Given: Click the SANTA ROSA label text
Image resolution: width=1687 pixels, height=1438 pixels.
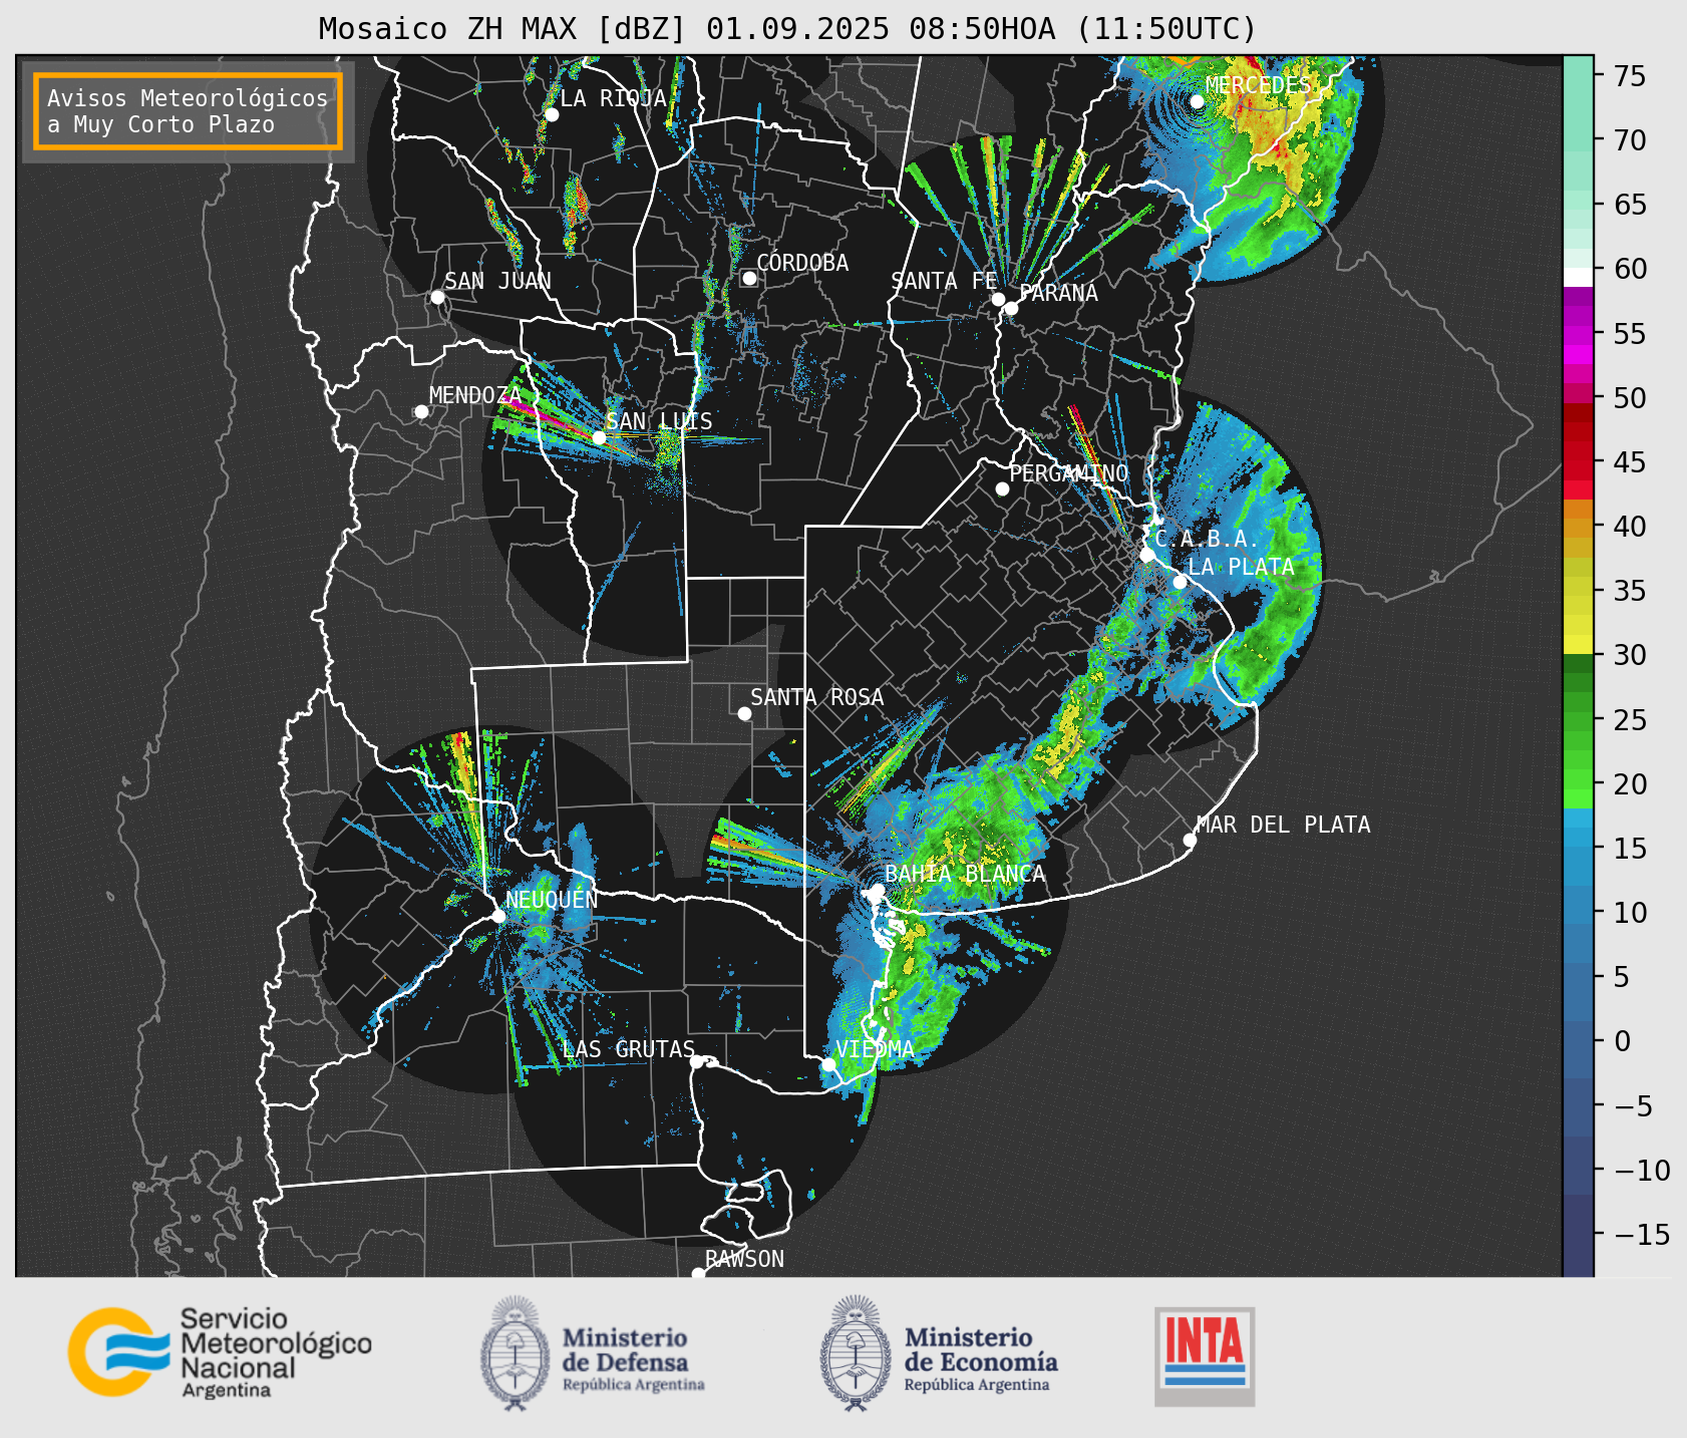Looking at the screenshot, I should tap(817, 697).
